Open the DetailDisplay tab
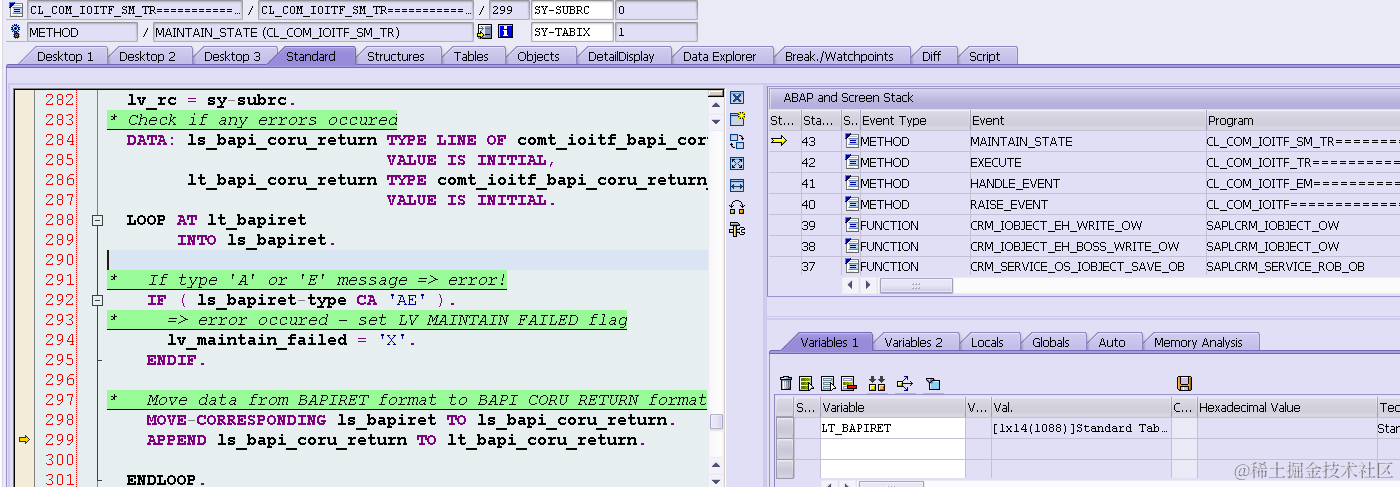 (x=621, y=56)
